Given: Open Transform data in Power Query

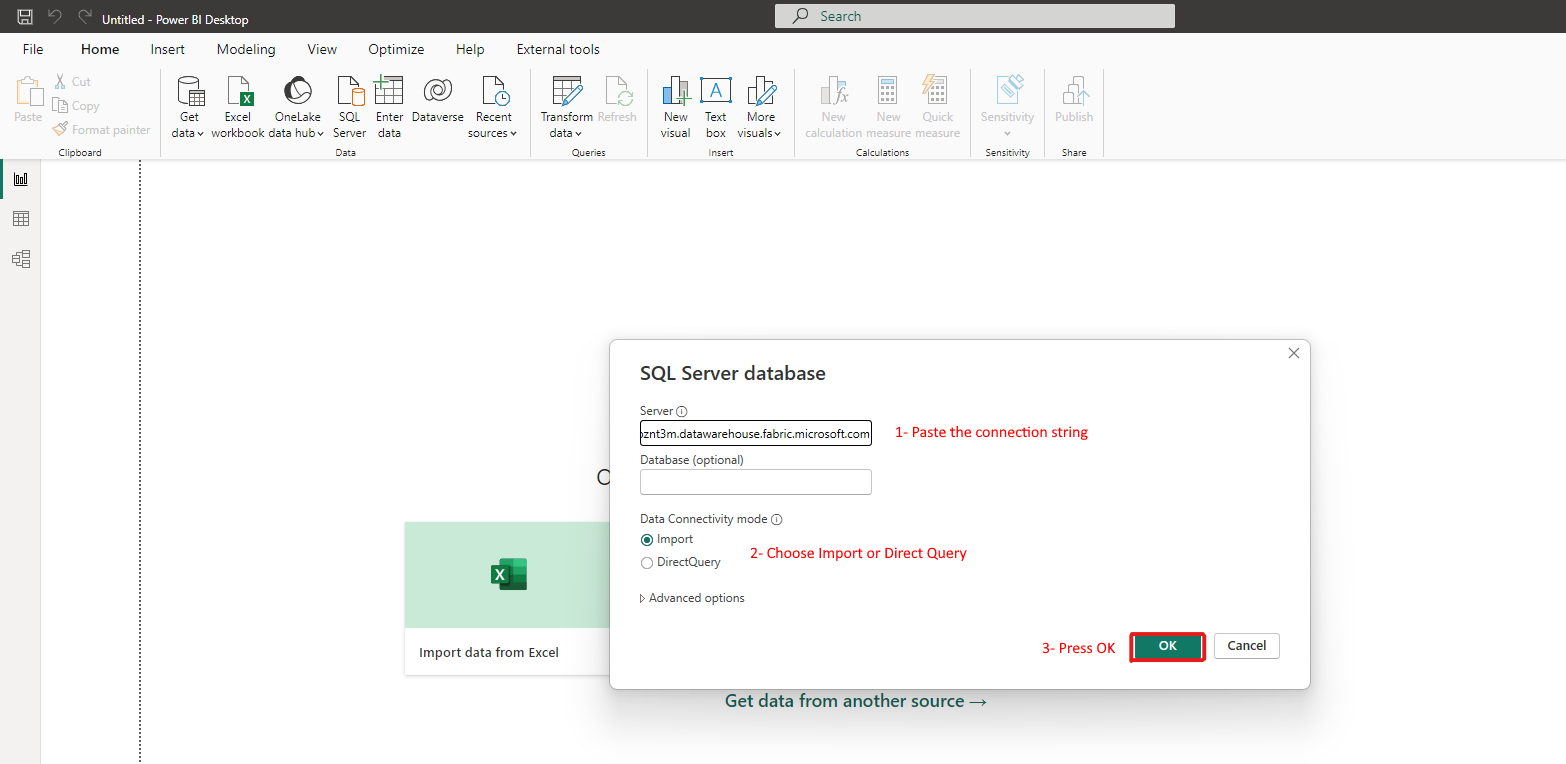Looking at the screenshot, I should [565, 104].
